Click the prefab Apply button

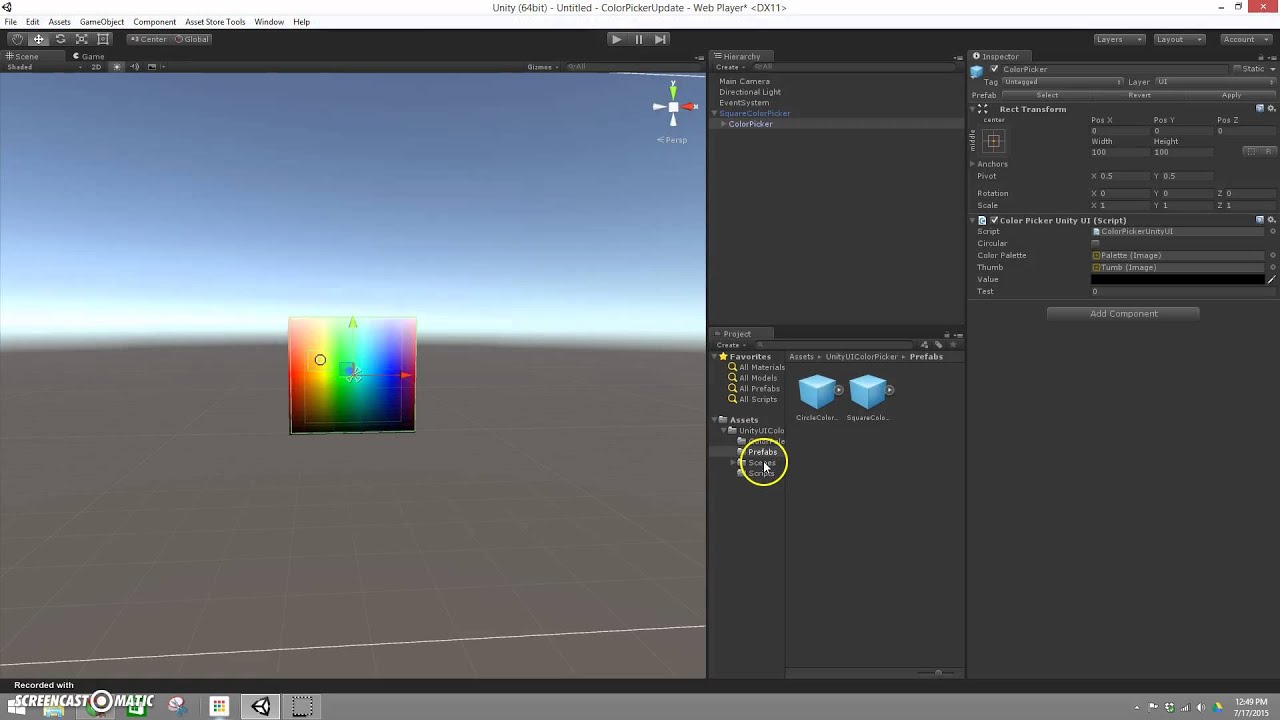pos(1231,95)
